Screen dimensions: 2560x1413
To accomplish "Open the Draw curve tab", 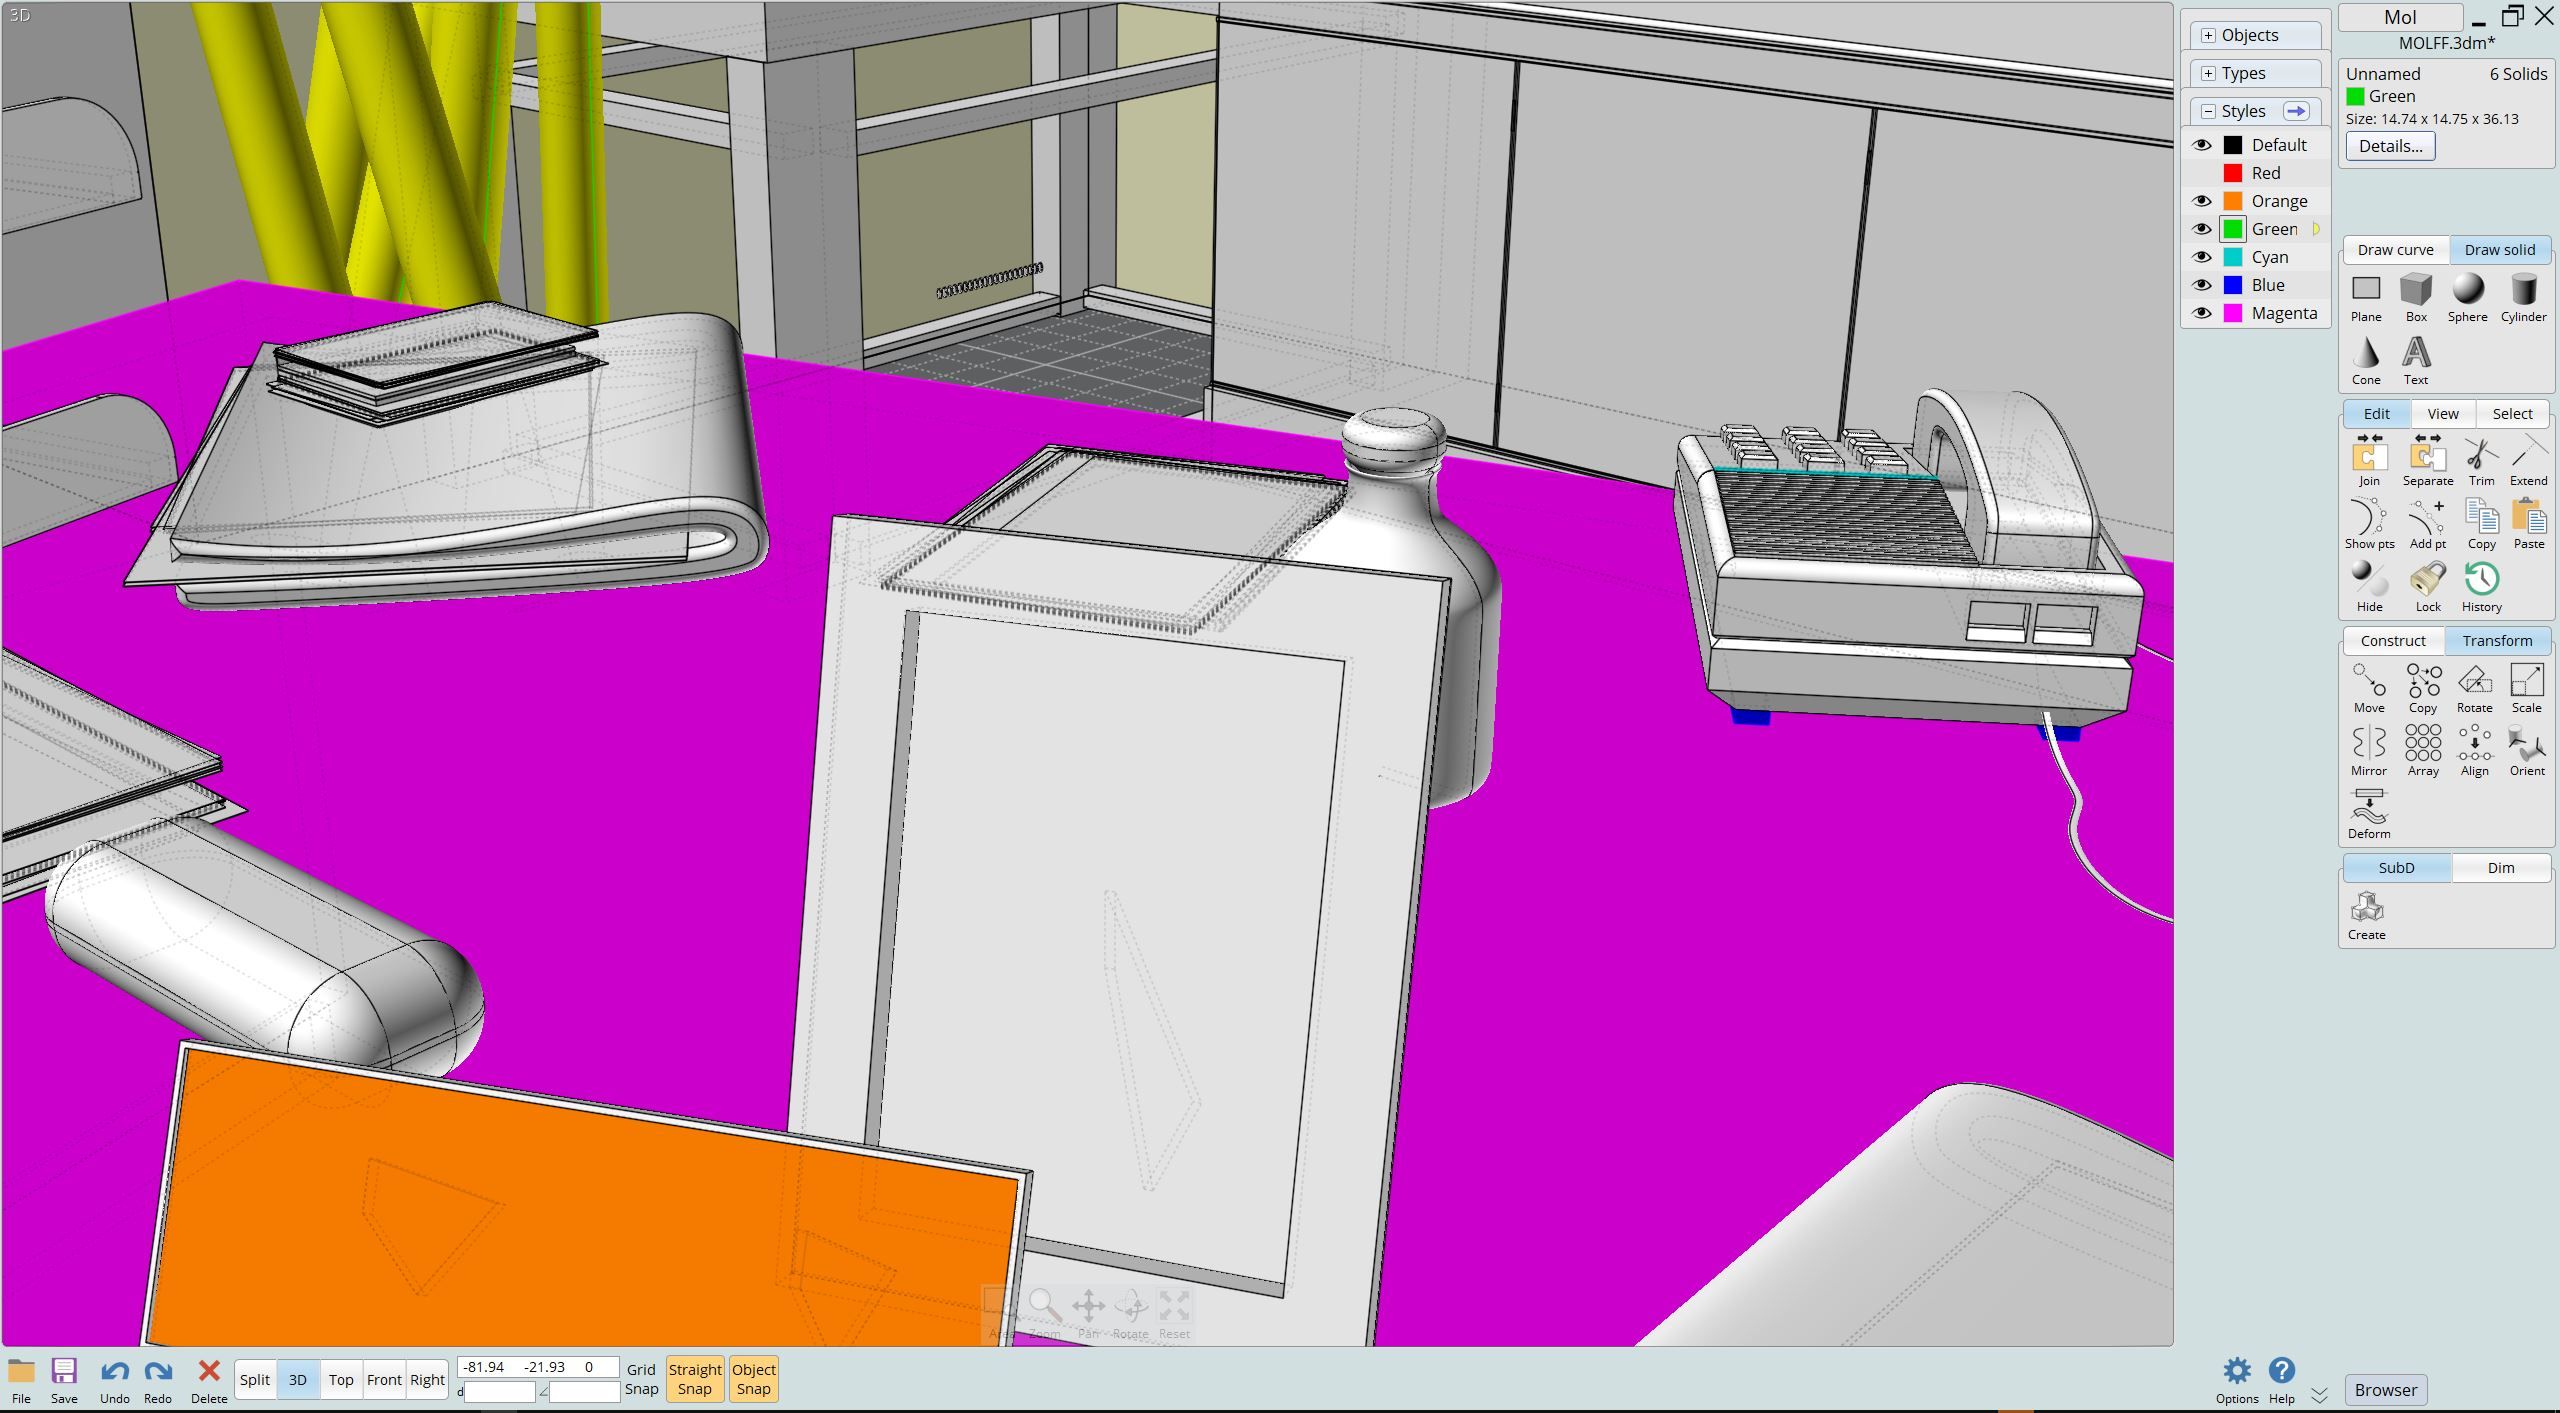I will (x=2394, y=249).
